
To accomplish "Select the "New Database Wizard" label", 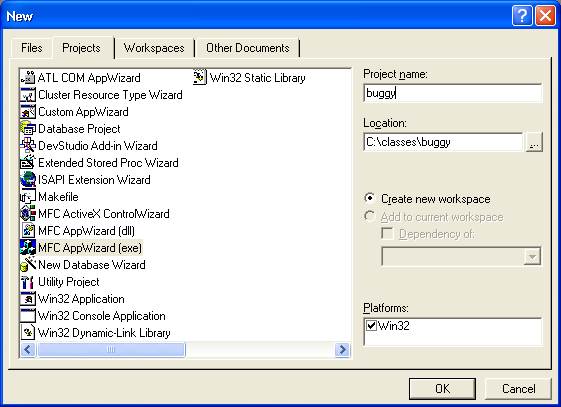I will [x=92, y=265].
